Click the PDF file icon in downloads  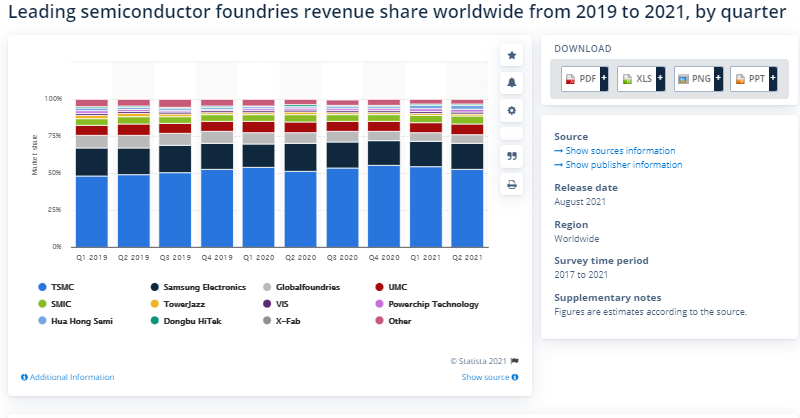pyautogui.click(x=570, y=80)
